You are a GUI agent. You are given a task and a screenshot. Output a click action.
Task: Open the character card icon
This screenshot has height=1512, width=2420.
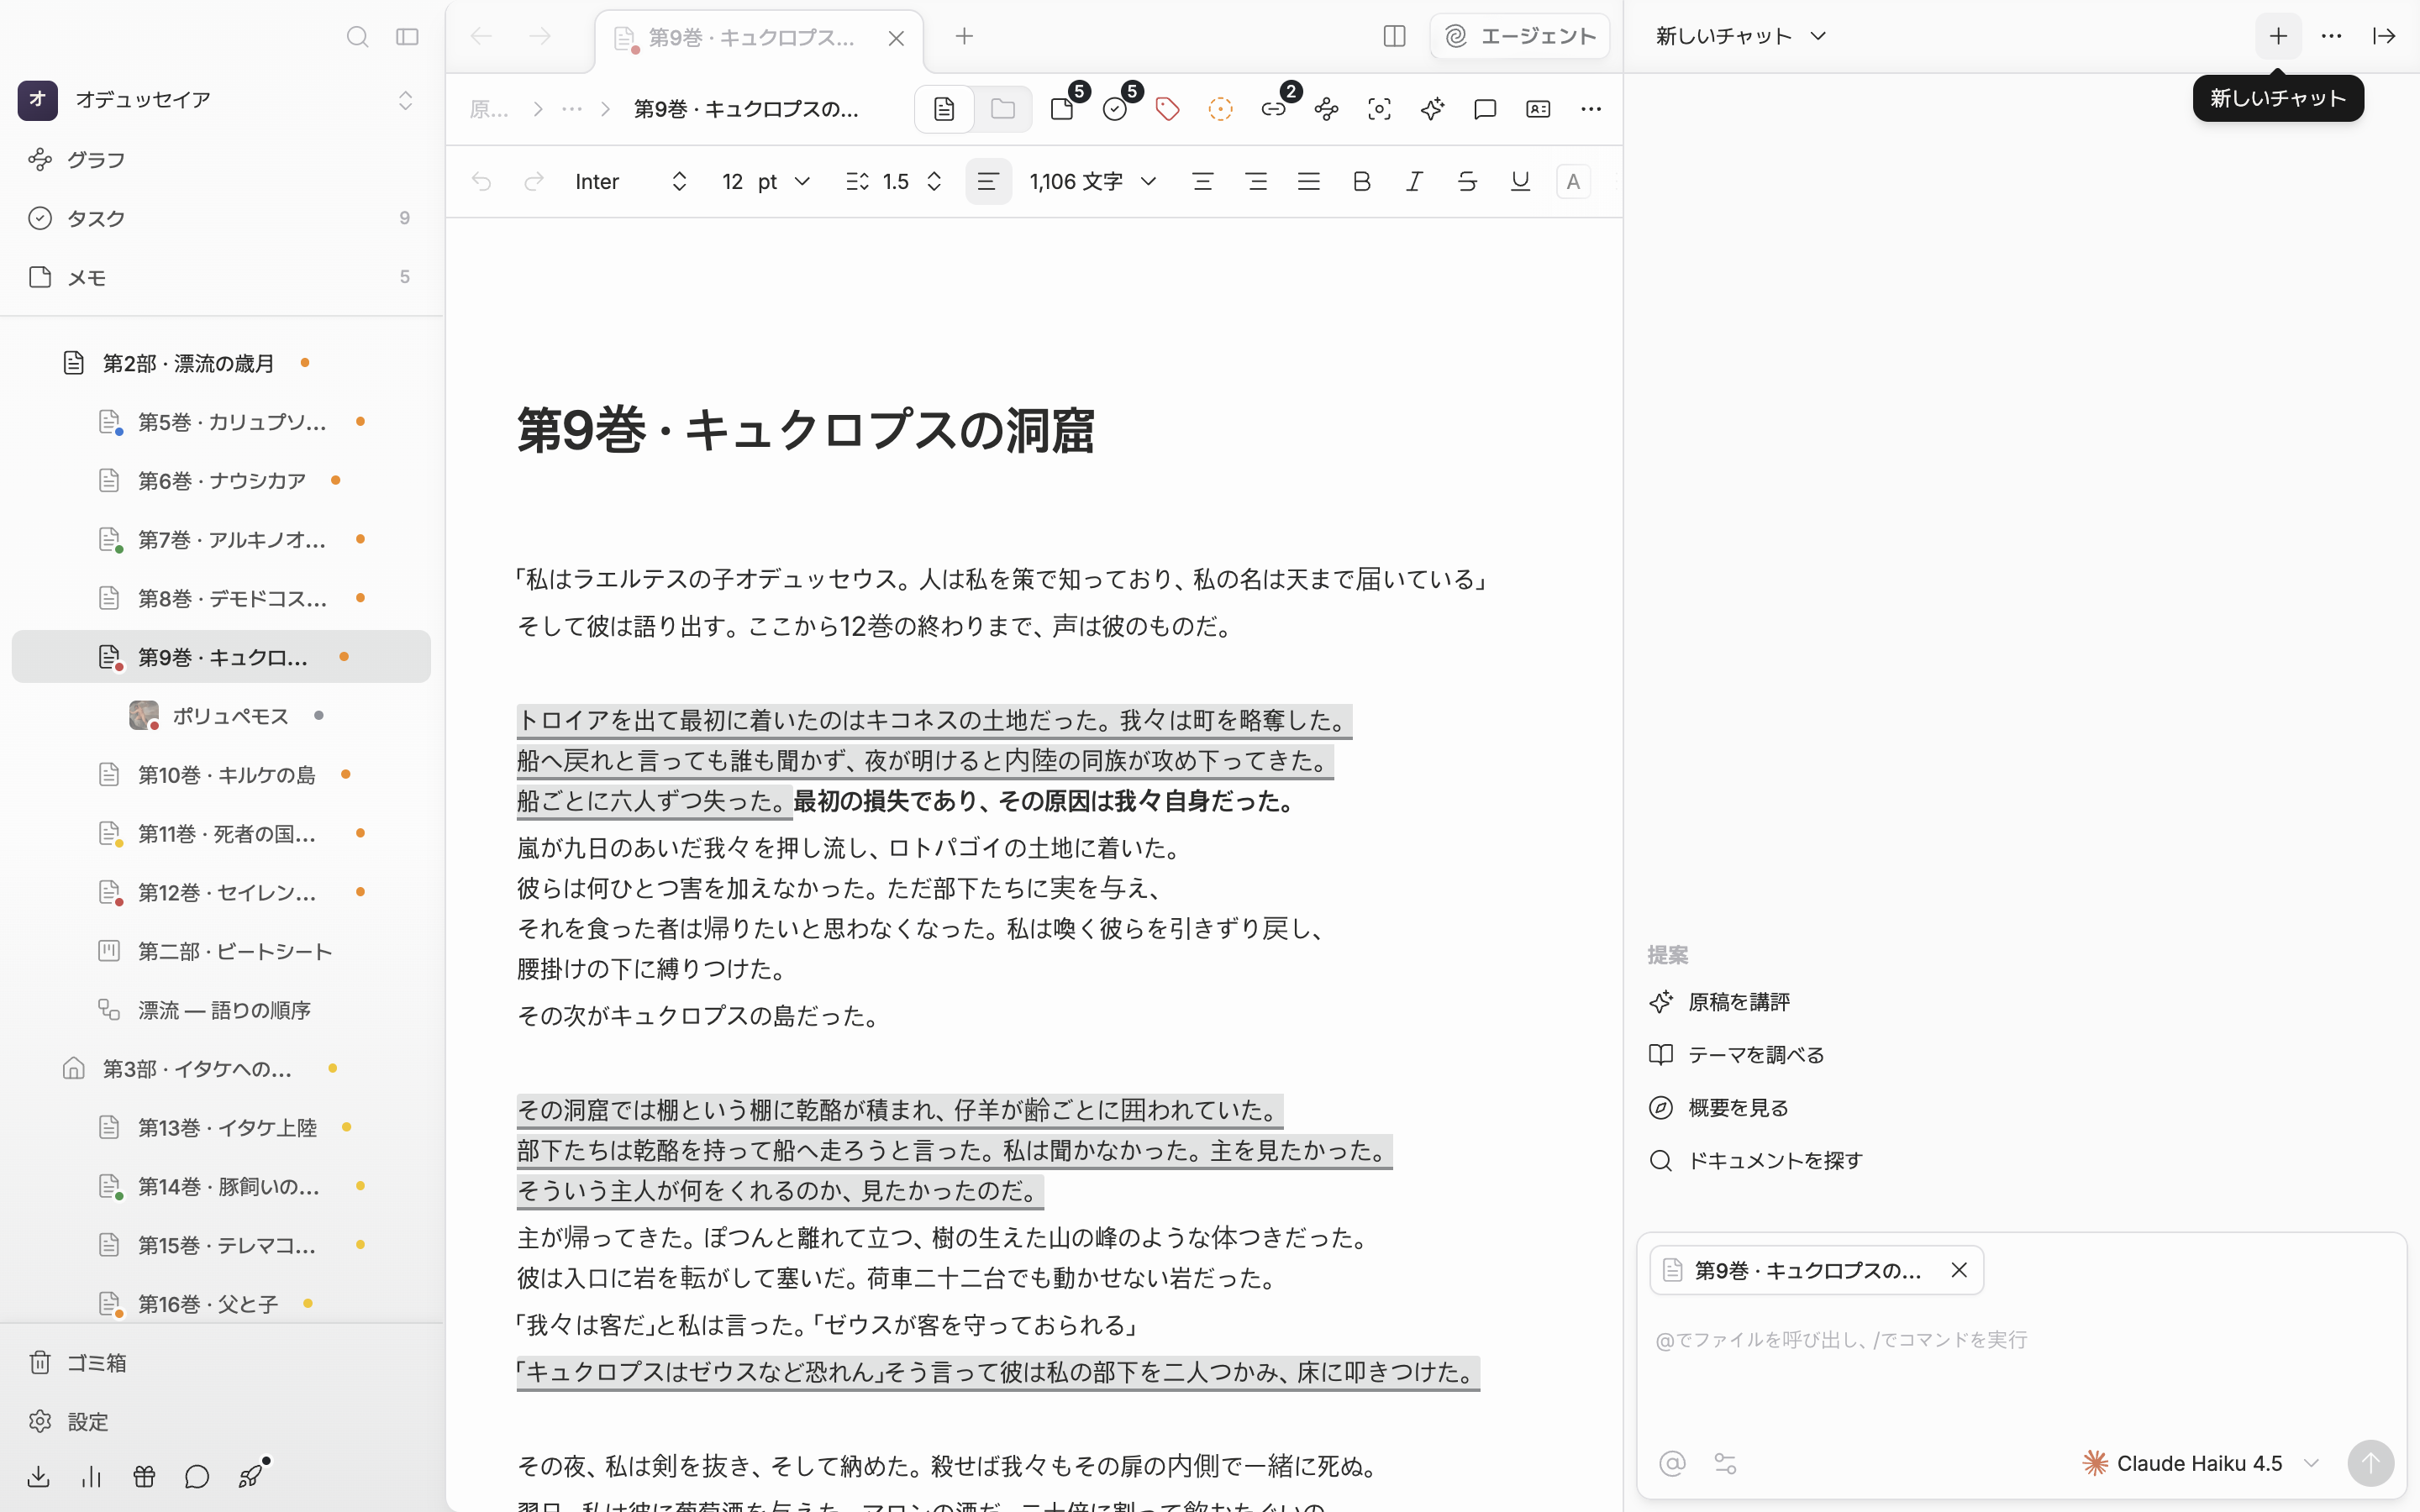[x=1538, y=109]
